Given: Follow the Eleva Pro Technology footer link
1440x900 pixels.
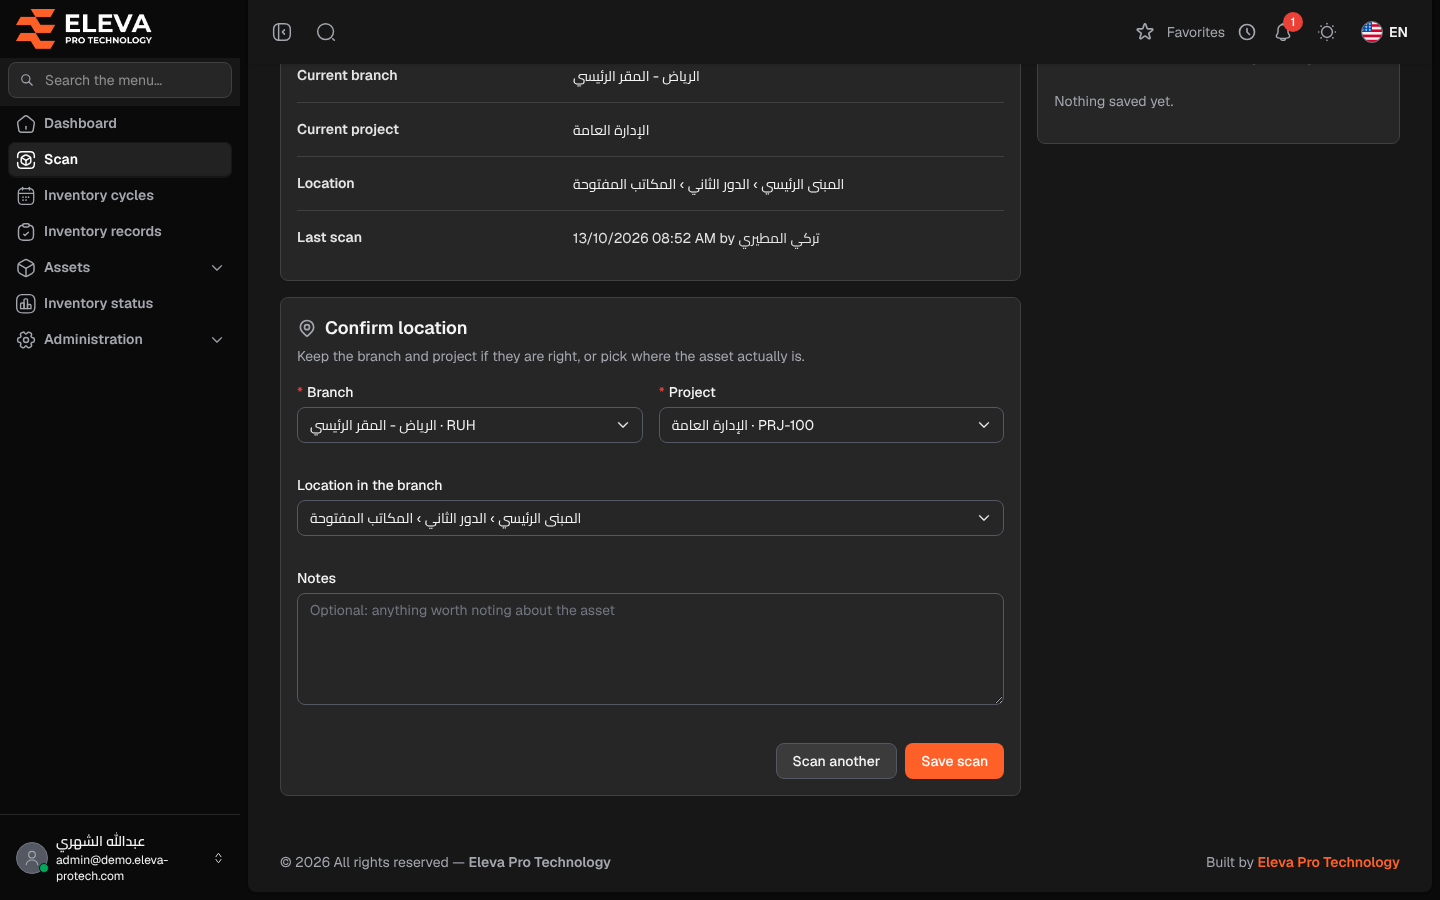Looking at the screenshot, I should tap(1328, 862).
